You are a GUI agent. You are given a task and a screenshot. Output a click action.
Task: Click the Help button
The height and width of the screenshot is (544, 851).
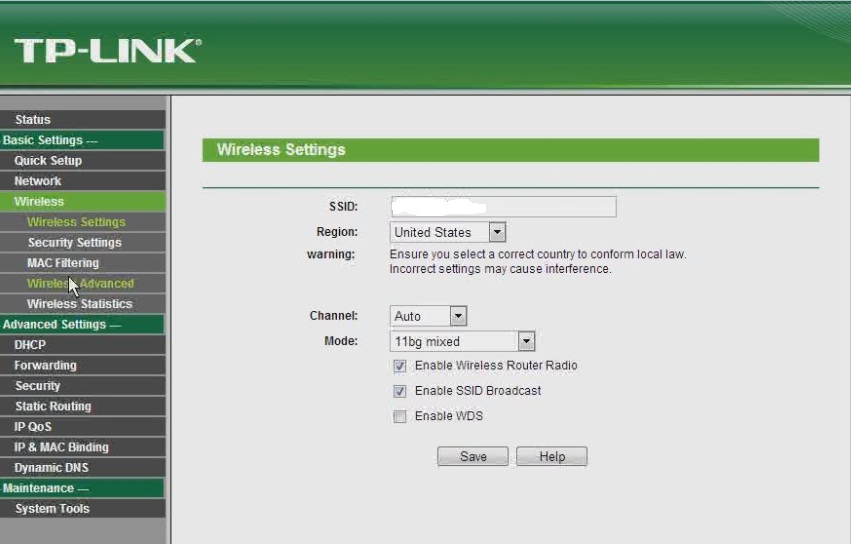point(551,457)
